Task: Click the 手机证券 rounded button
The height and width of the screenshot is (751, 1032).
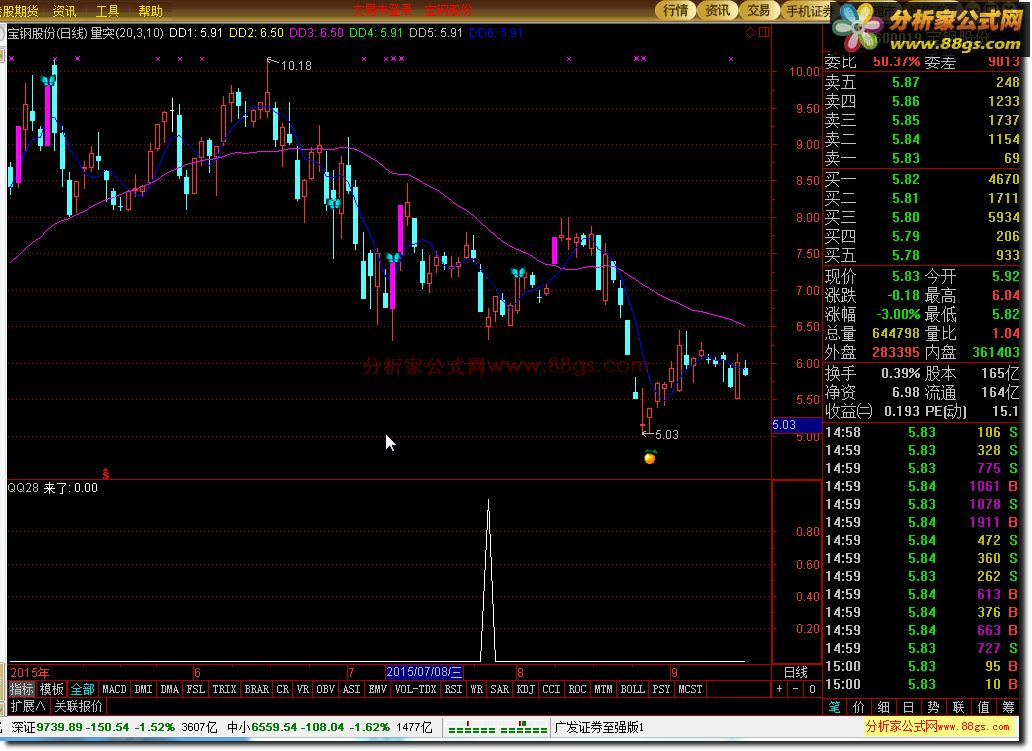Action: pos(808,10)
